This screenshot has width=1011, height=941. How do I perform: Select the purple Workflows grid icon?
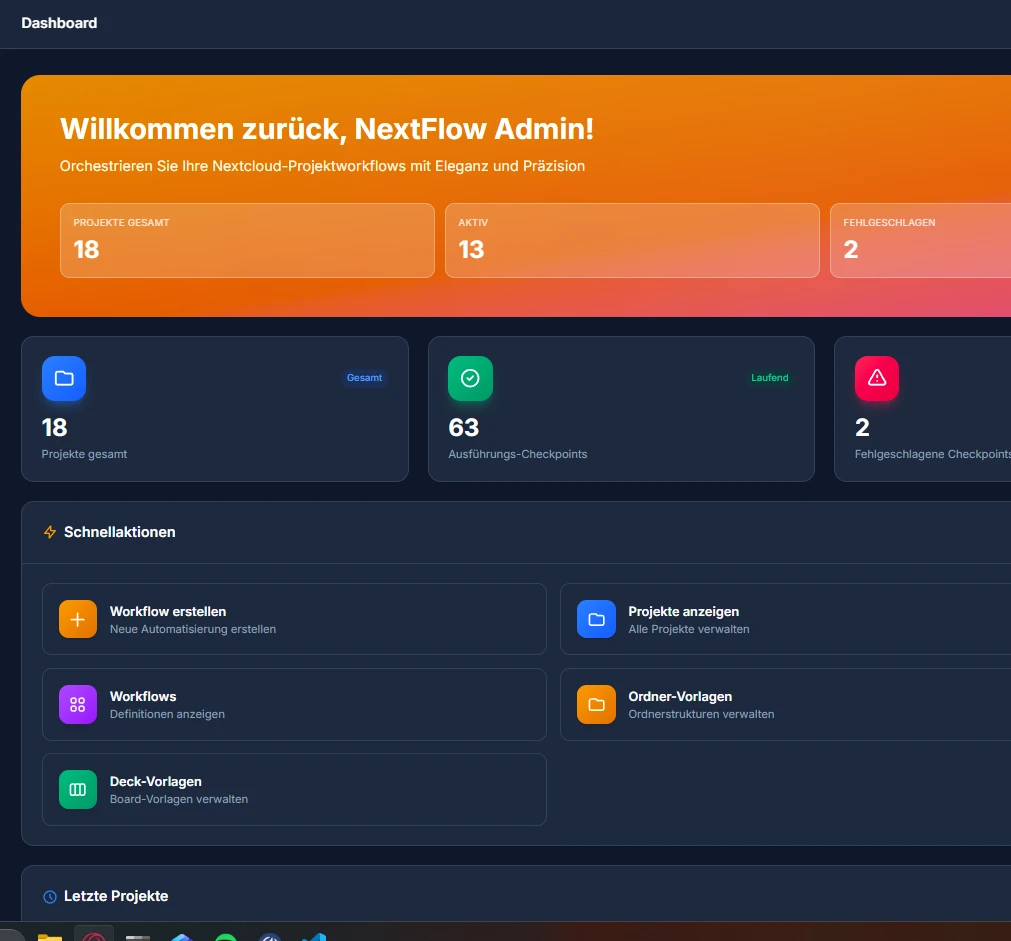click(77, 704)
